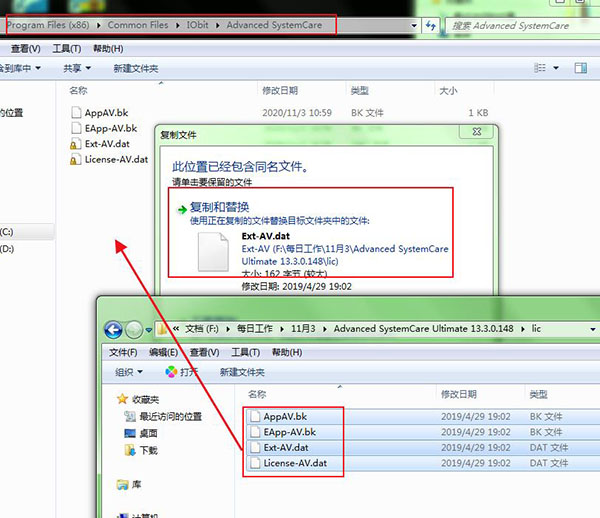Click 每日工作 breadcrumb in lic window
Screen dimensions: 600x518
pos(254,329)
